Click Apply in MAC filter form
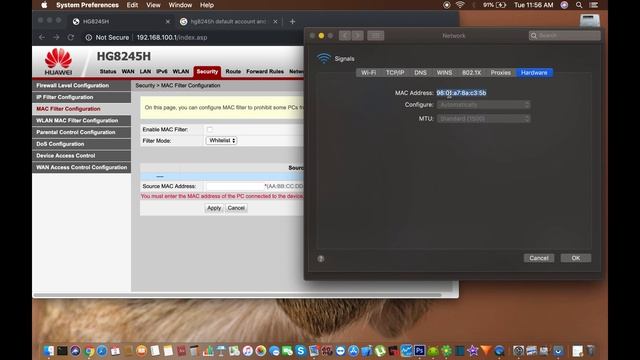This screenshot has width=640, height=360. click(214, 208)
